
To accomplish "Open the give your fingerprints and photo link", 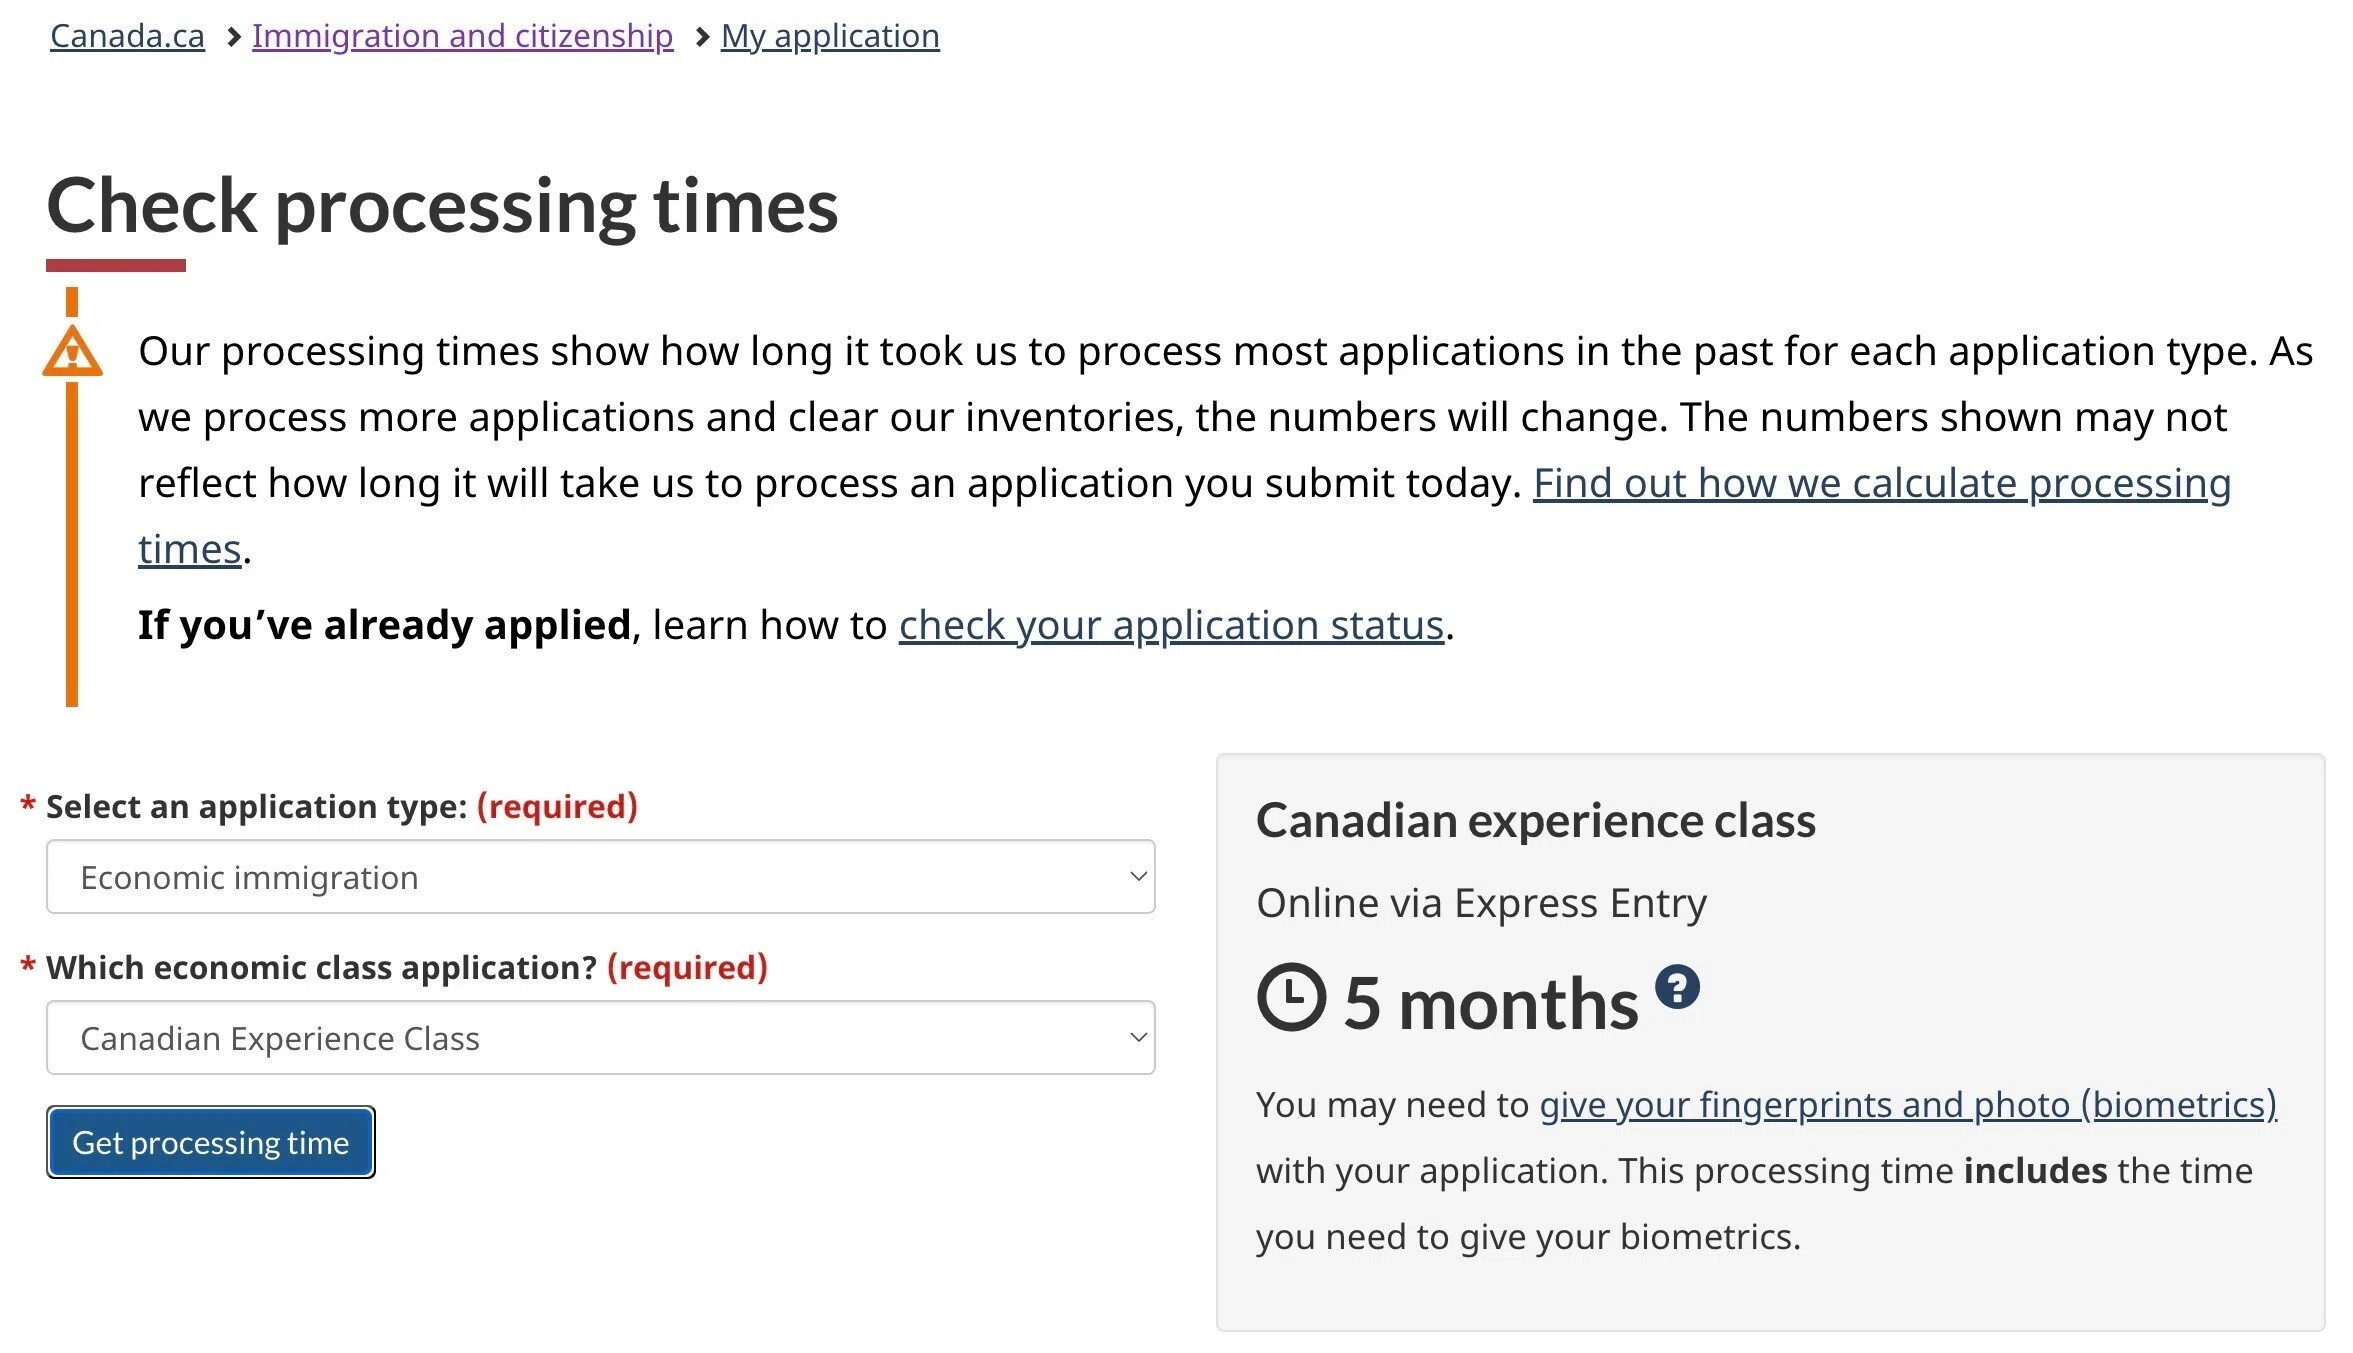I will tap(1908, 1104).
